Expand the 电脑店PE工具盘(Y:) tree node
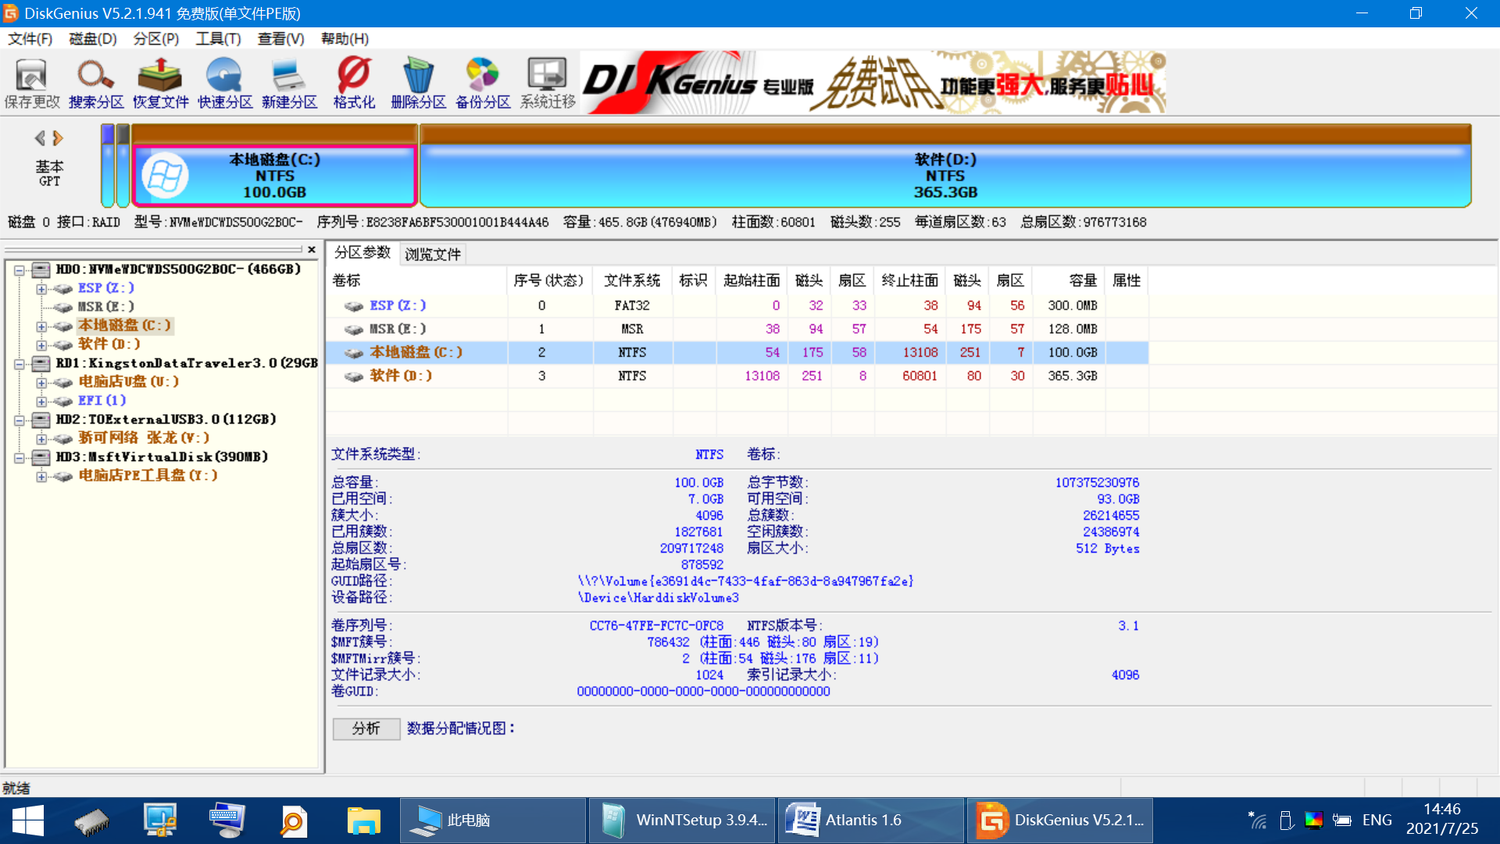The width and height of the screenshot is (1500, 844). coord(42,476)
